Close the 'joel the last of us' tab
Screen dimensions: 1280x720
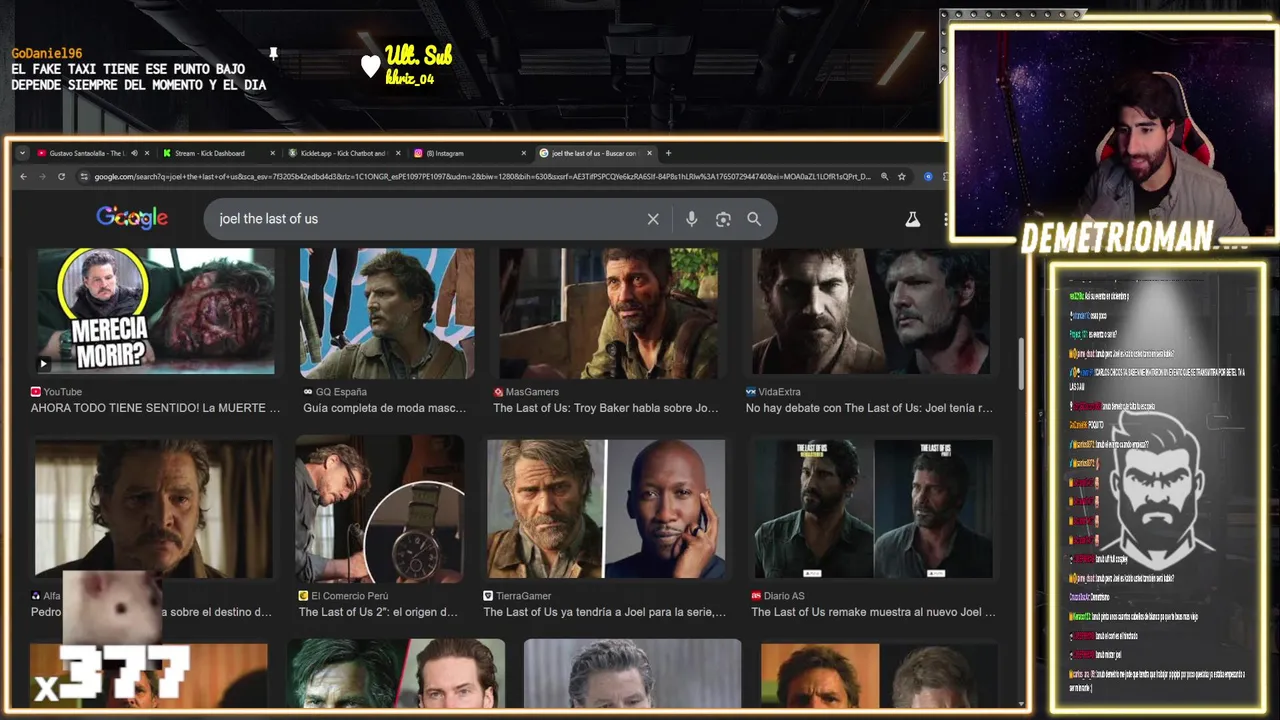pos(649,153)
